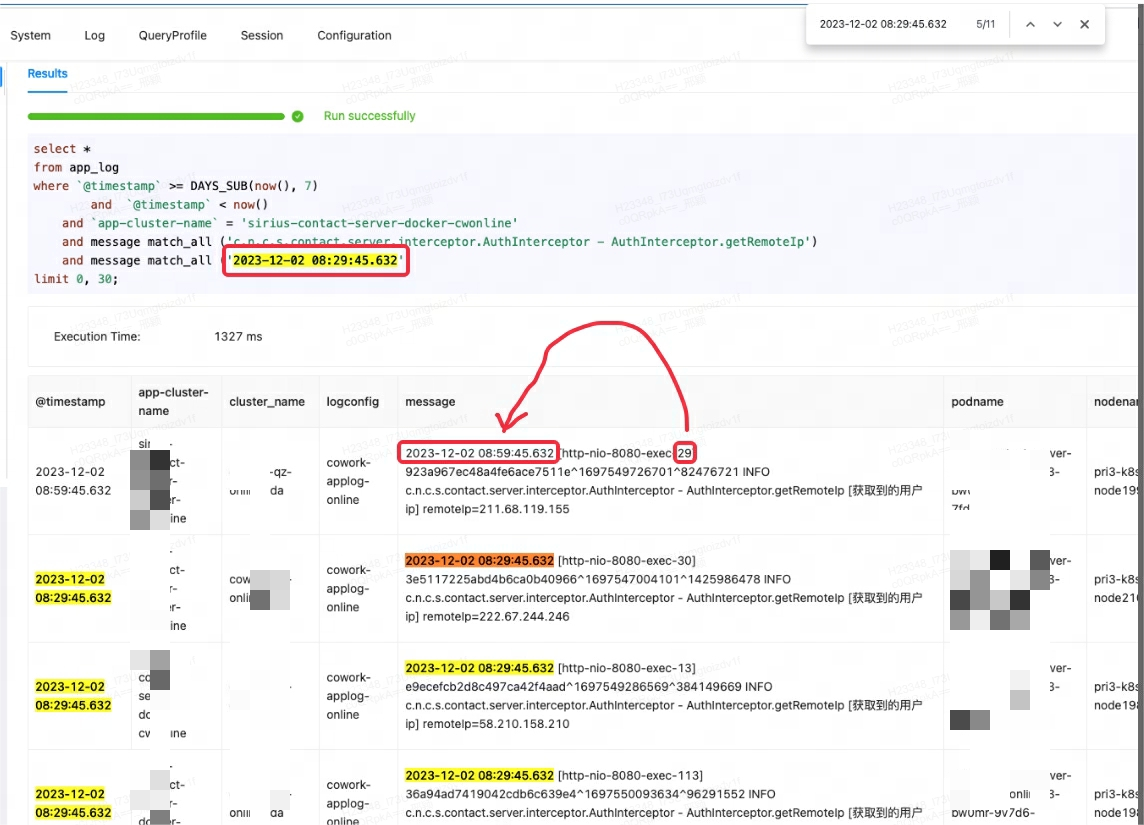
Task: Jump to next find match
Action: (x=1057, y=25)
